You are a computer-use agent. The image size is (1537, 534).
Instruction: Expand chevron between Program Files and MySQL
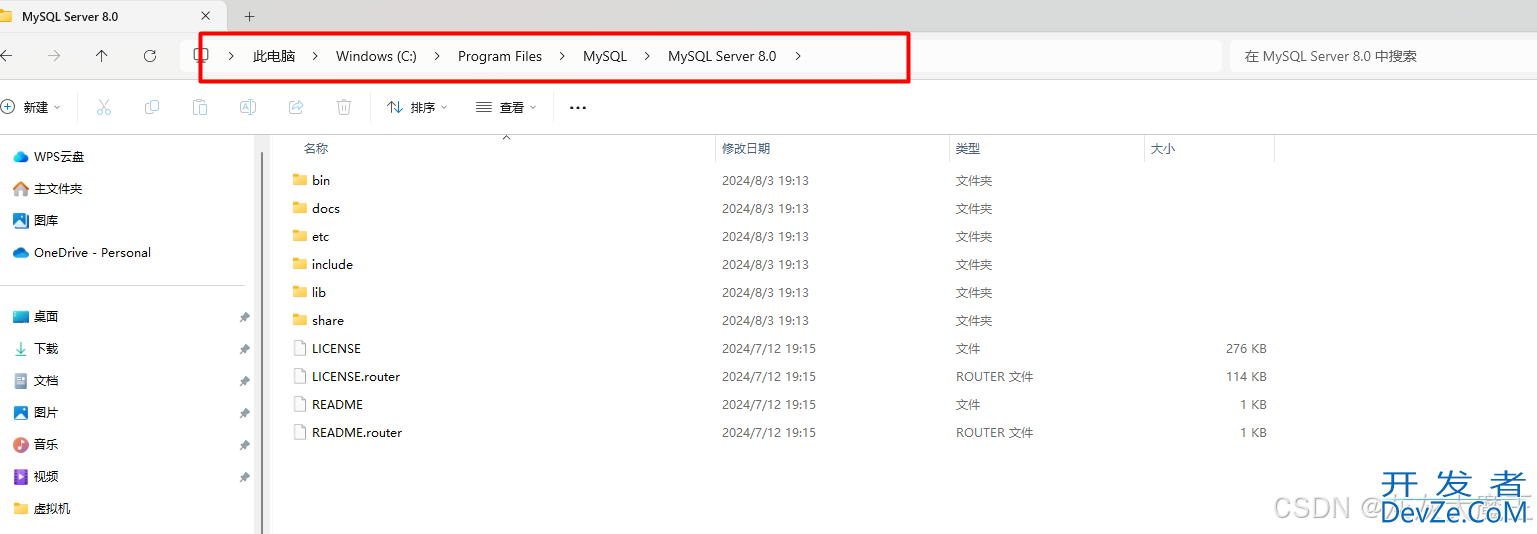563,56
